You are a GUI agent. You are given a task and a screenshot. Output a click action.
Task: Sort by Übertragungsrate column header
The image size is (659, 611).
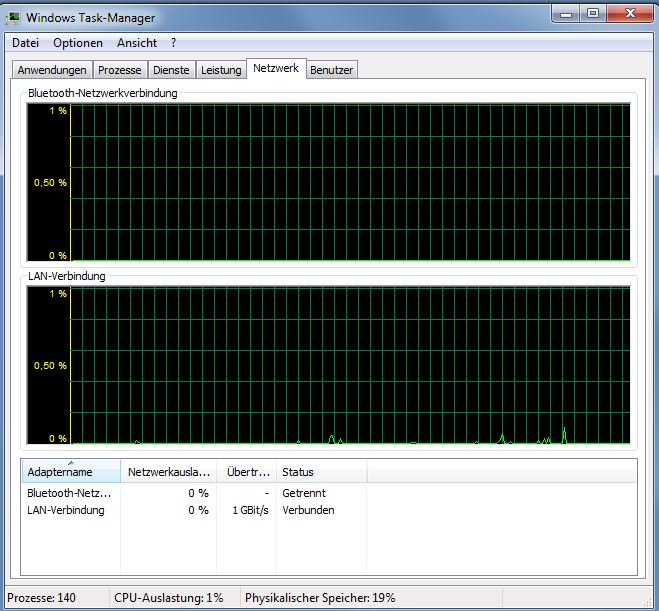click(x=247, y=471)
